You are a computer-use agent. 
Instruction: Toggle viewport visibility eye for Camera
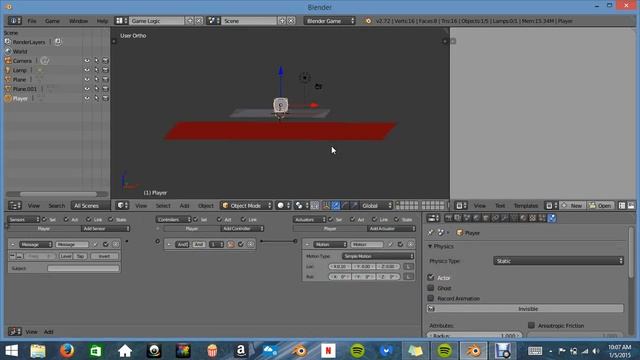click(x=87, y=61)
